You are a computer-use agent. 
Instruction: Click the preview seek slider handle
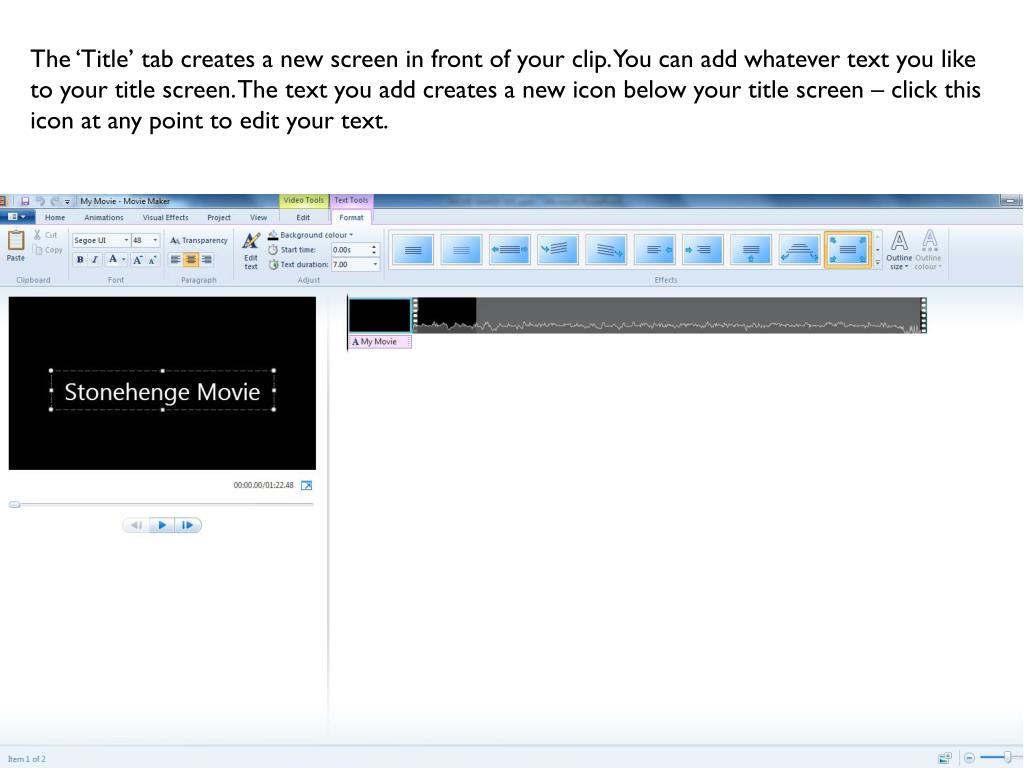tap(14, 504)
